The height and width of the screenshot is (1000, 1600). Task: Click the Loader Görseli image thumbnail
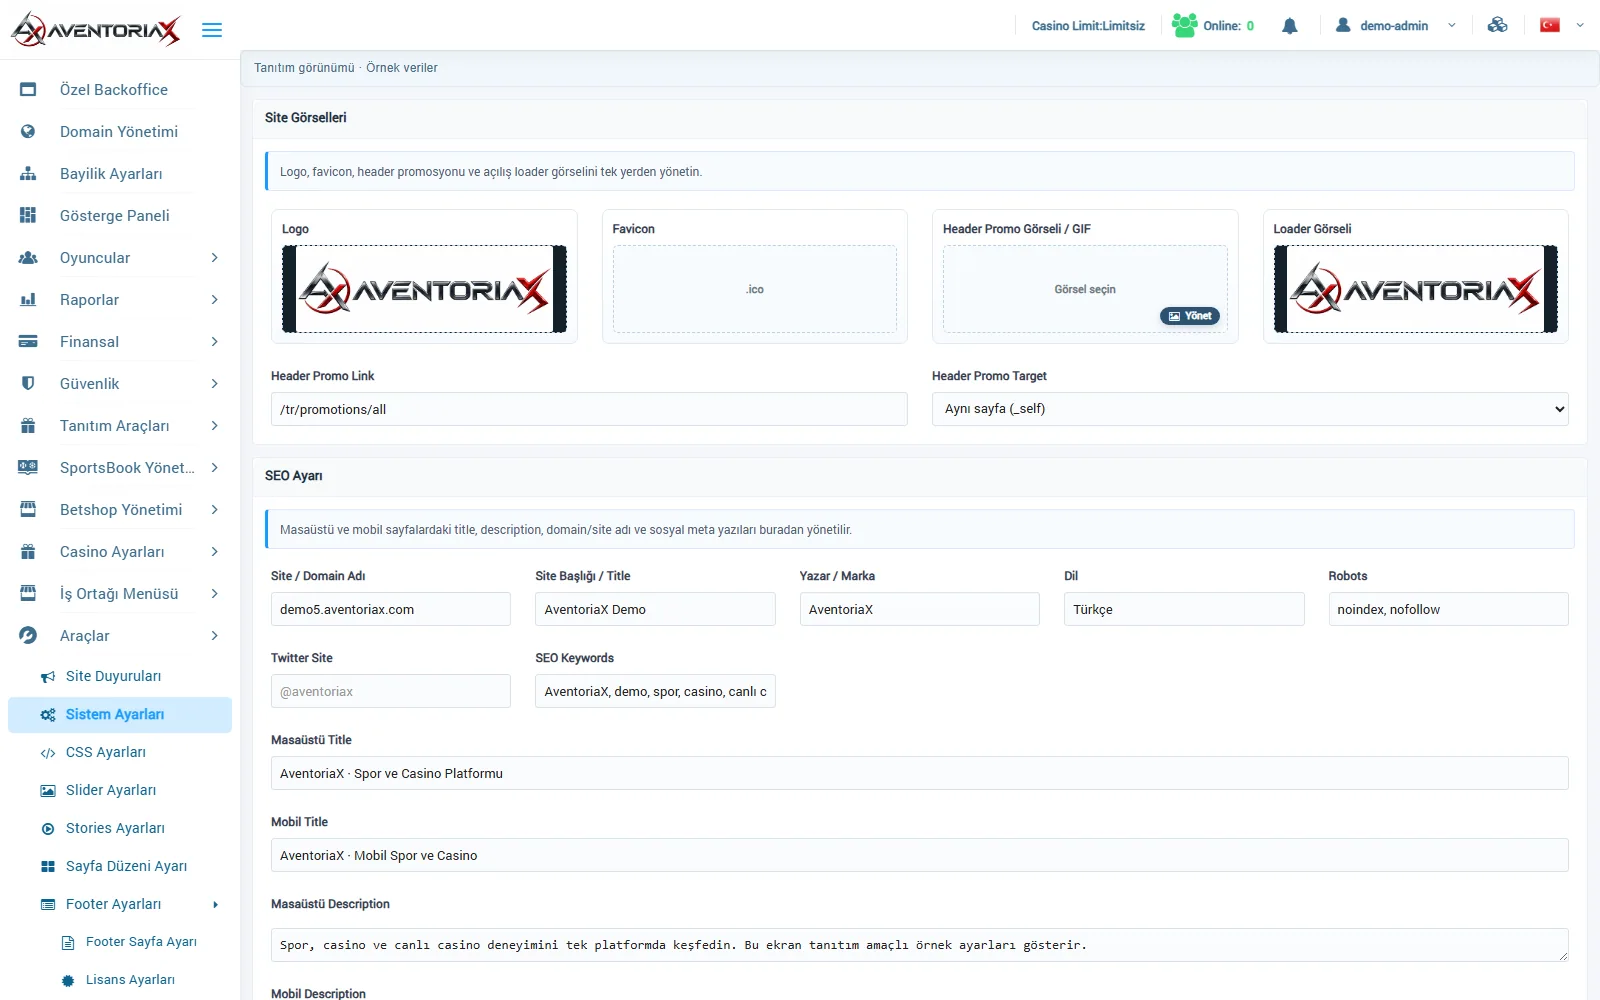coord(1416,289)
